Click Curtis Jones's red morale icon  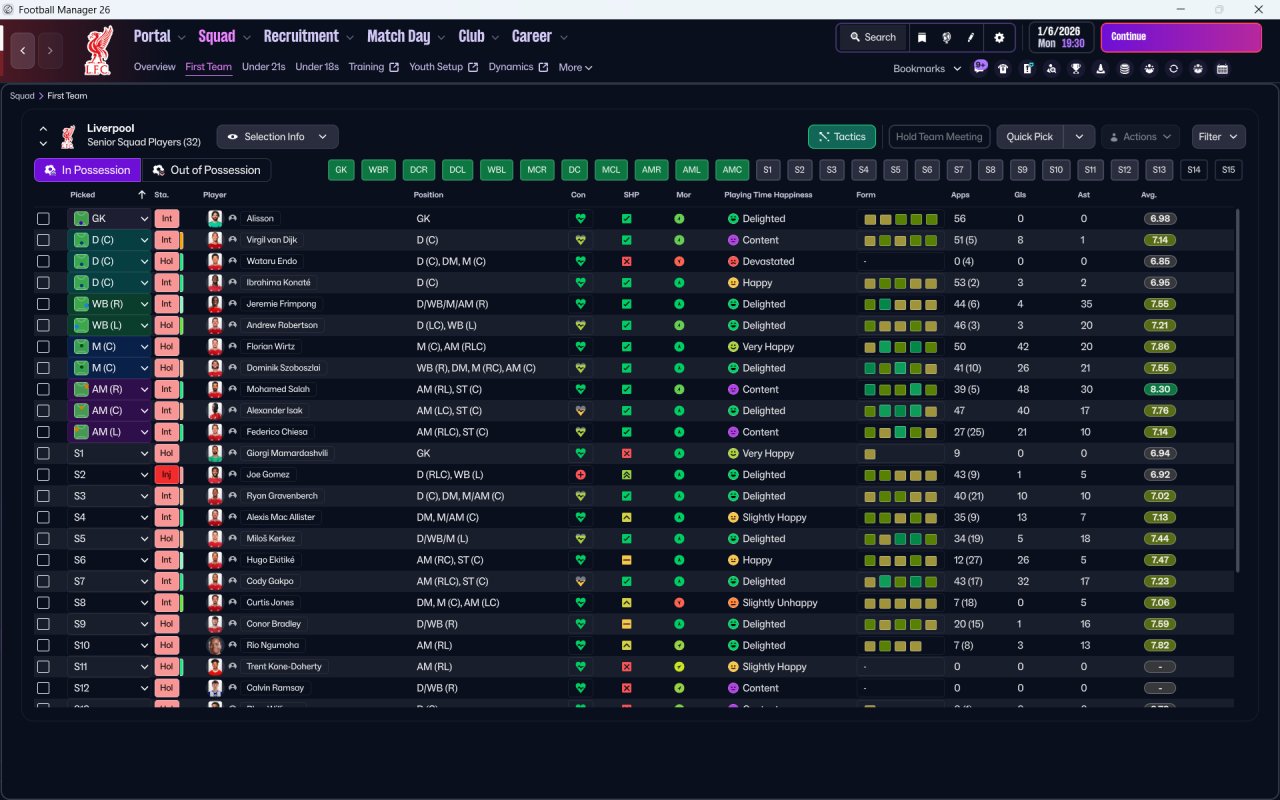point(679,603)
